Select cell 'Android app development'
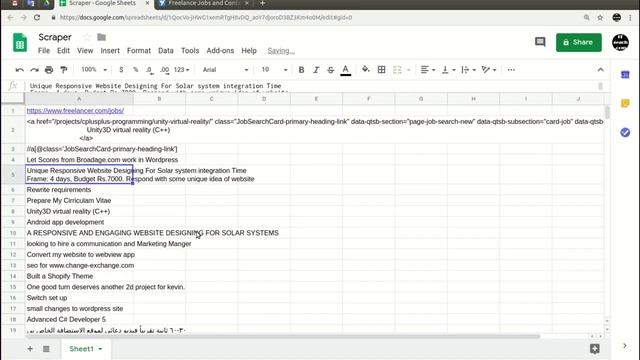Viewport: 640px width, 360px height. (79, 222)
